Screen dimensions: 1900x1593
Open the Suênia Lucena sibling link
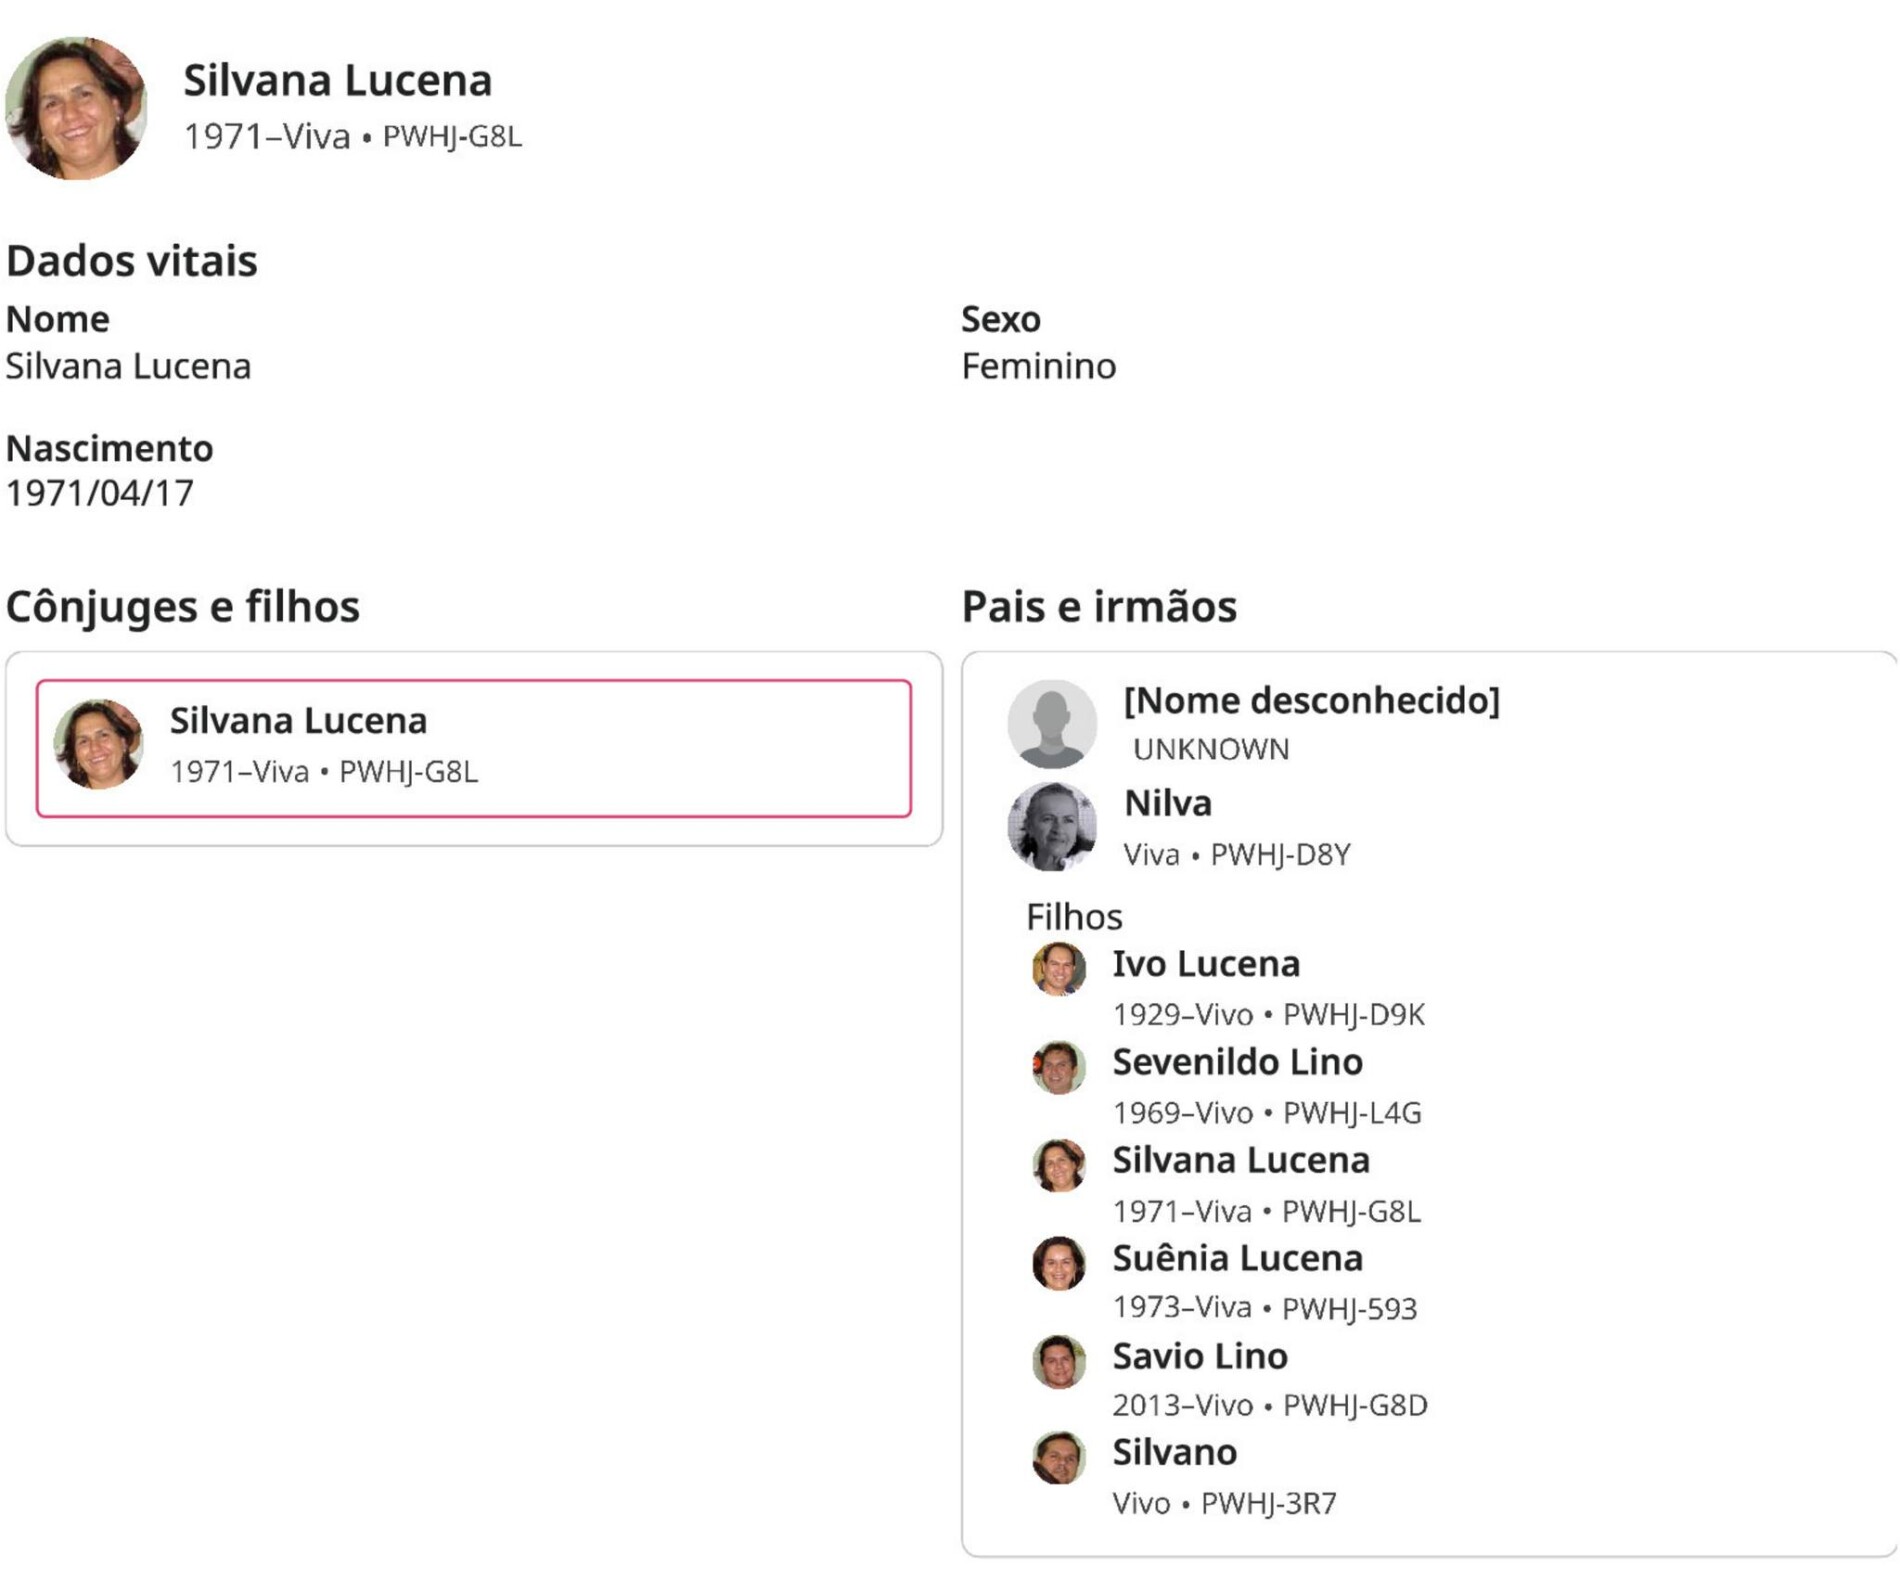point(1237,1258)
